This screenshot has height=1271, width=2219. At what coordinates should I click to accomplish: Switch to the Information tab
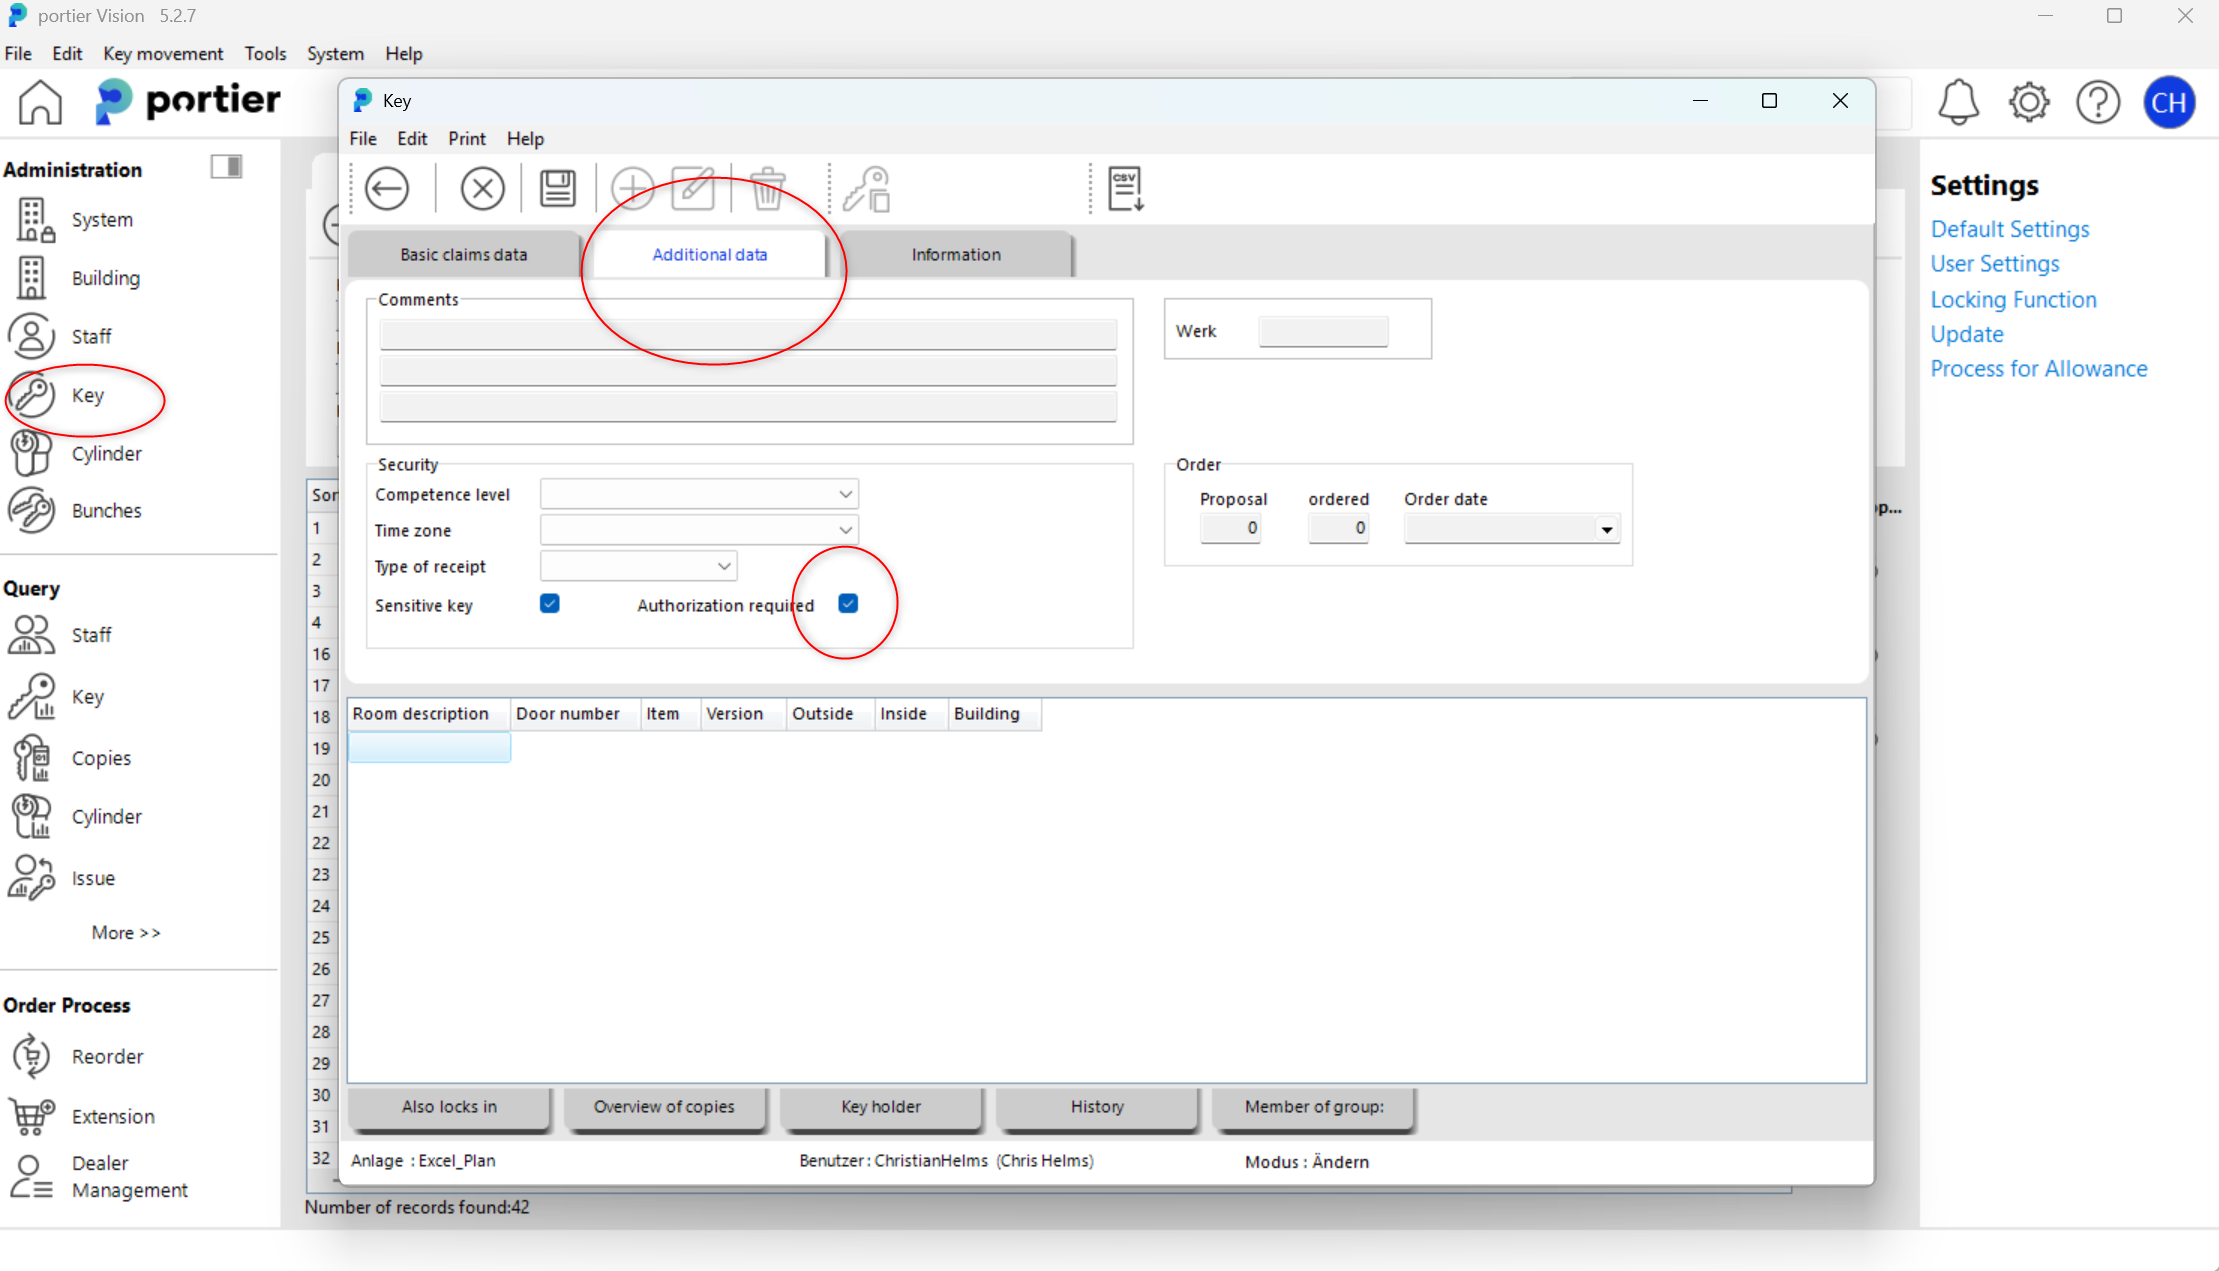tap(955, 254)
